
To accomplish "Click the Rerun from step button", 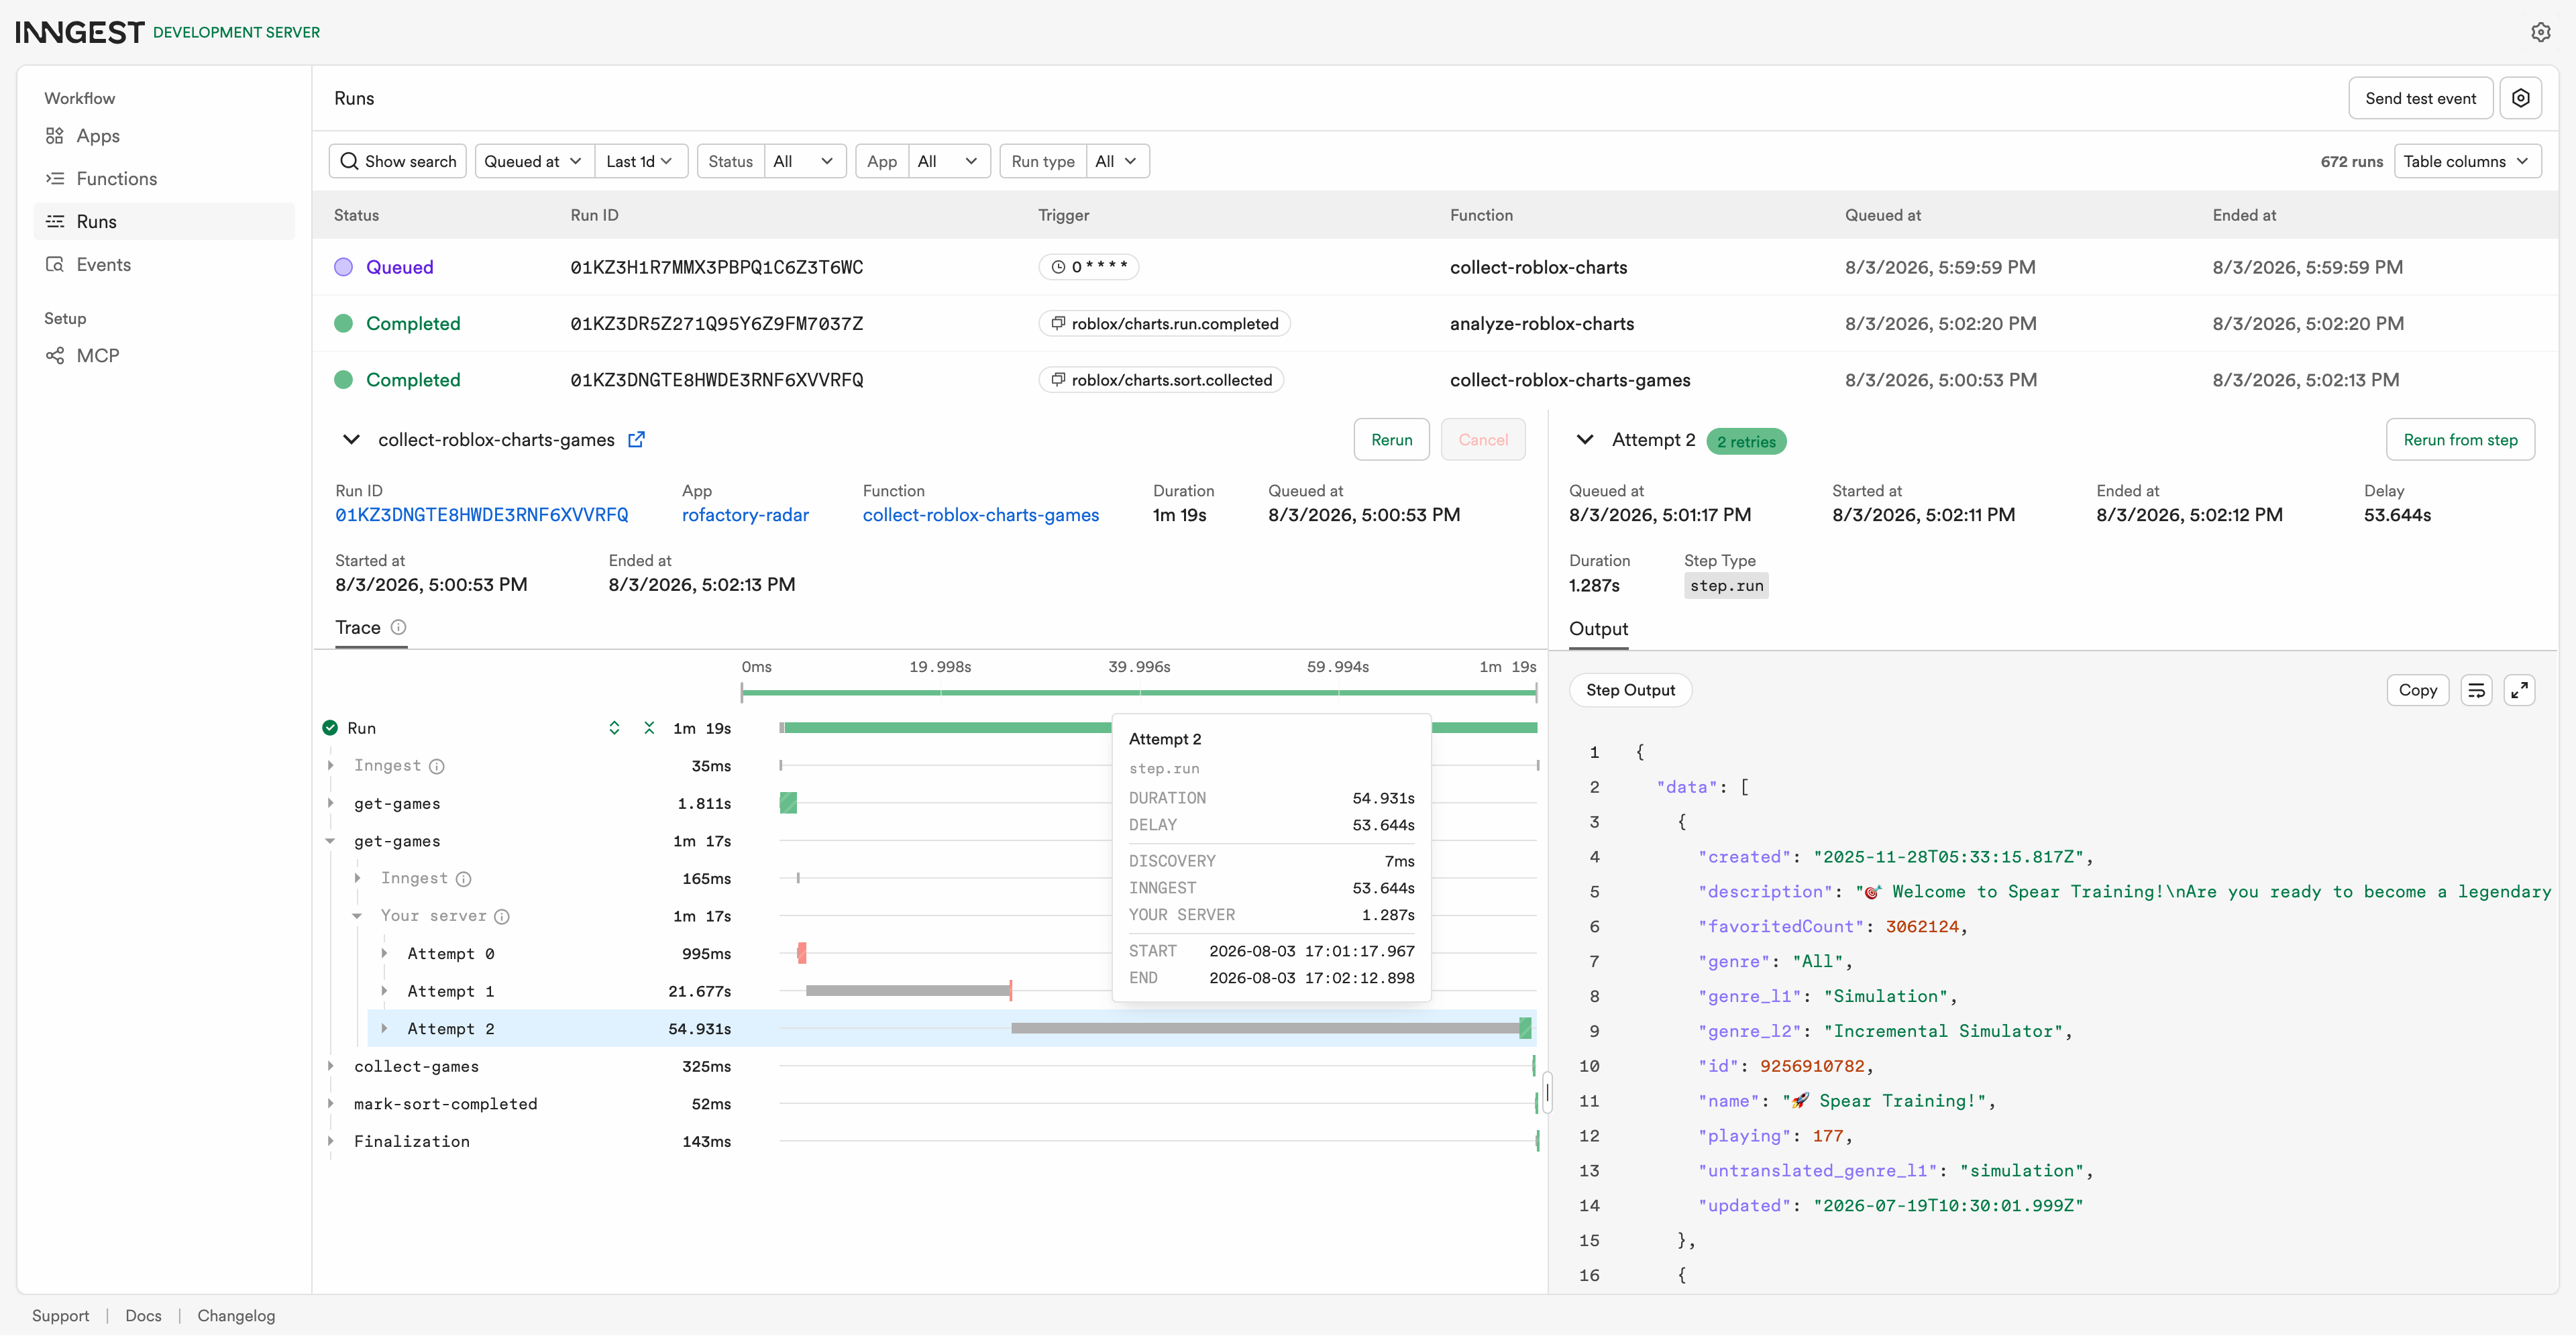I will click(x=2460, y=440).
